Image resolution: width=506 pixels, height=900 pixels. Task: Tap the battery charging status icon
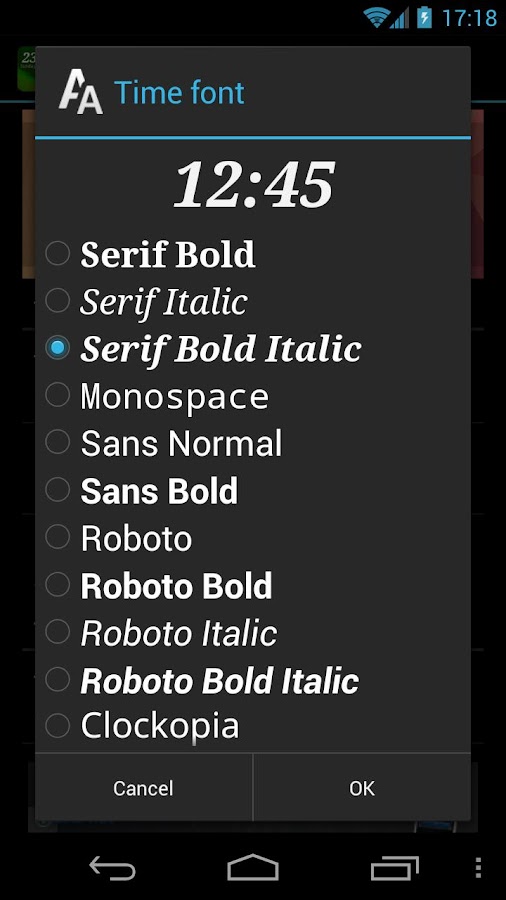tap(425, 17)
